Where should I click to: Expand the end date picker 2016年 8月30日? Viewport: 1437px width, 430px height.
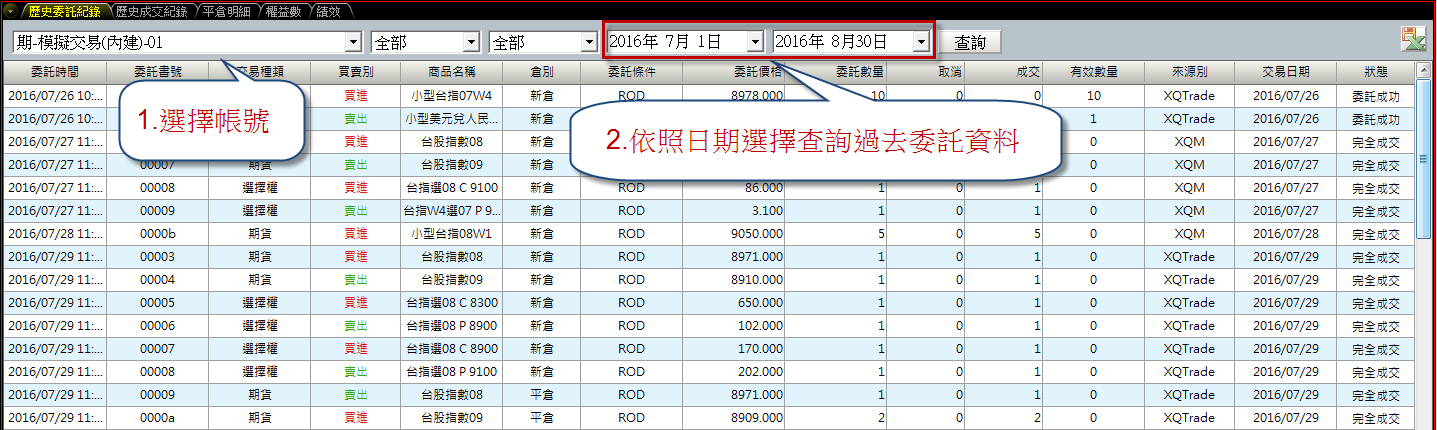coord(921,42)
